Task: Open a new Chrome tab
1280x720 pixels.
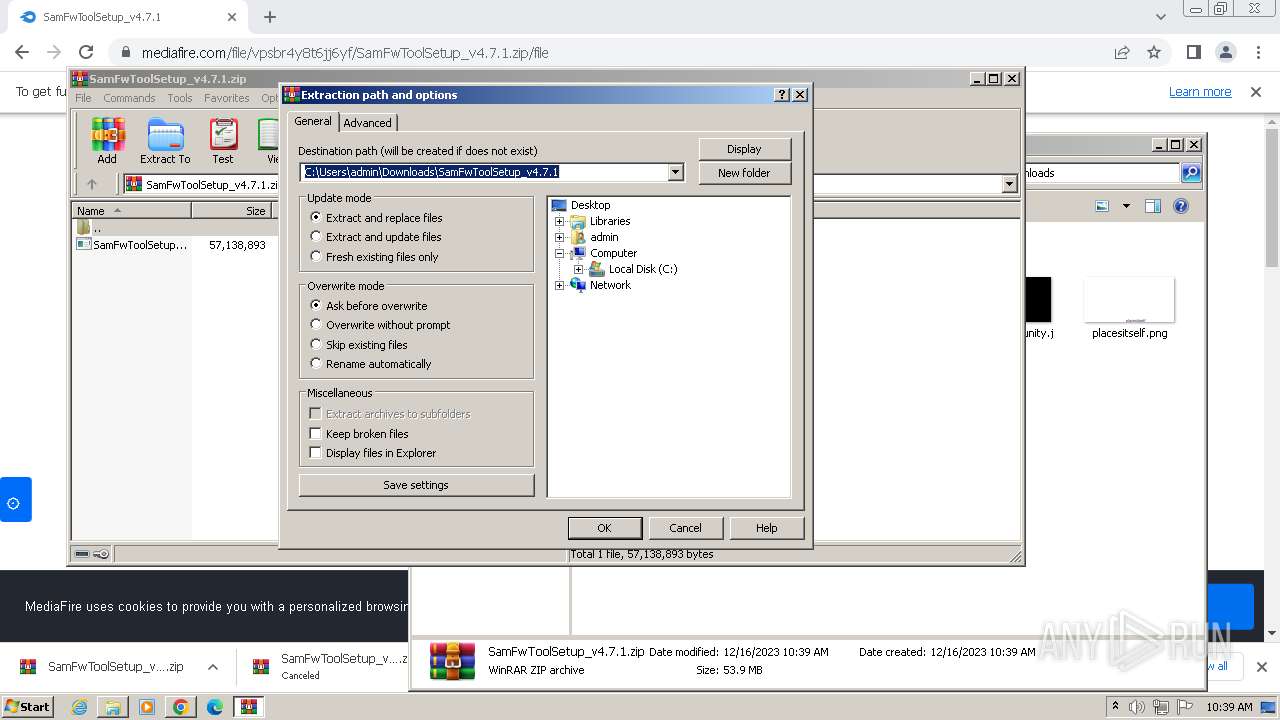Action: click(269, 17)
